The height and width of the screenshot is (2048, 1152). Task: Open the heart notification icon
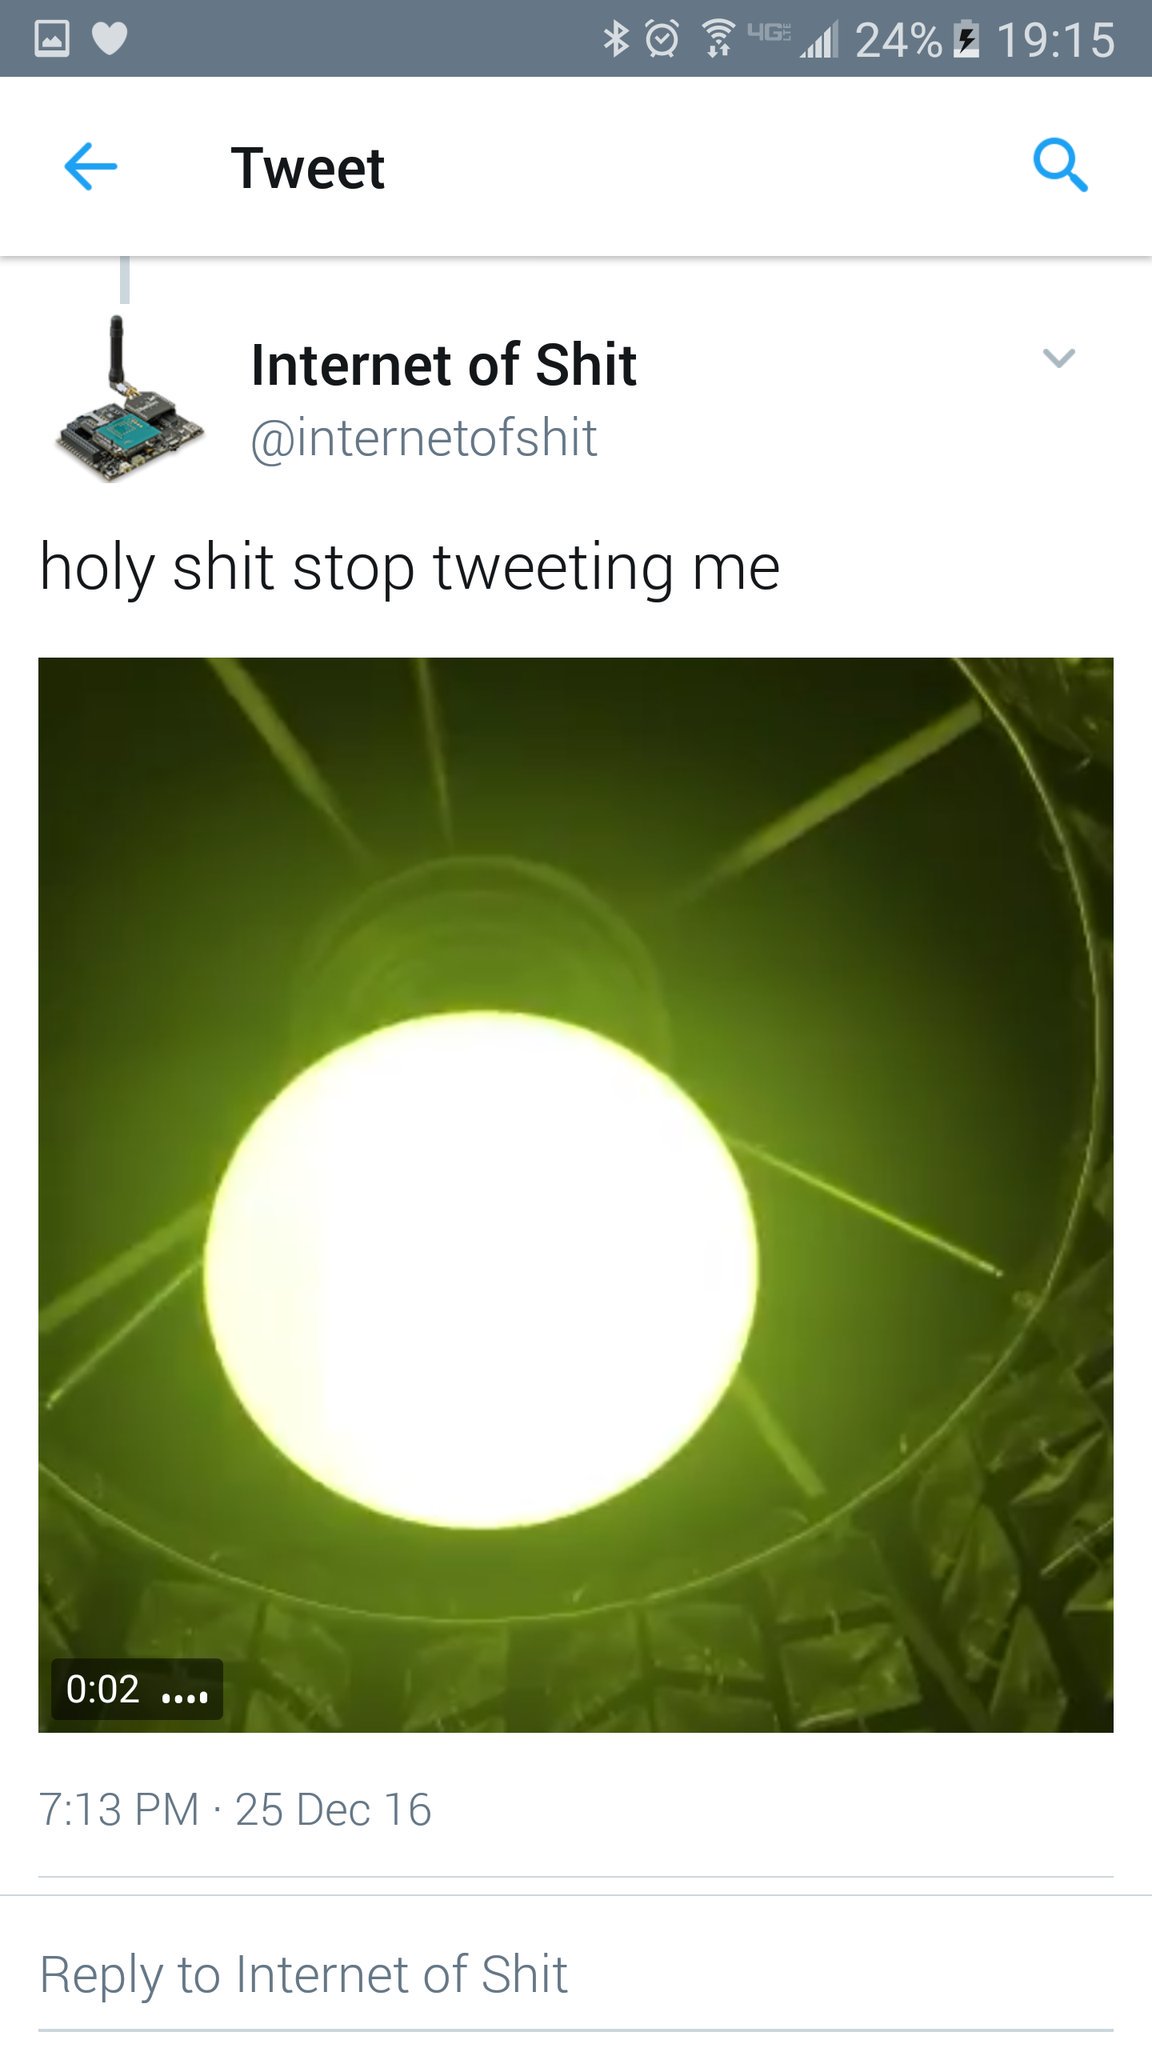[110, 39]
